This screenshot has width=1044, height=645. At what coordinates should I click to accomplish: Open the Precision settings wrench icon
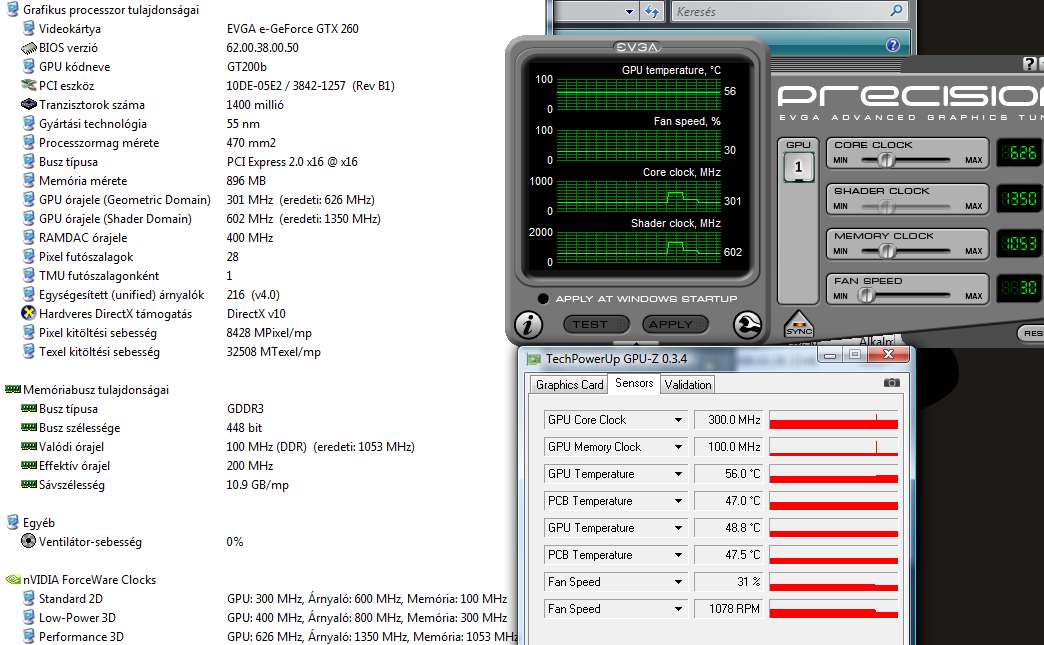coord(747,325)
